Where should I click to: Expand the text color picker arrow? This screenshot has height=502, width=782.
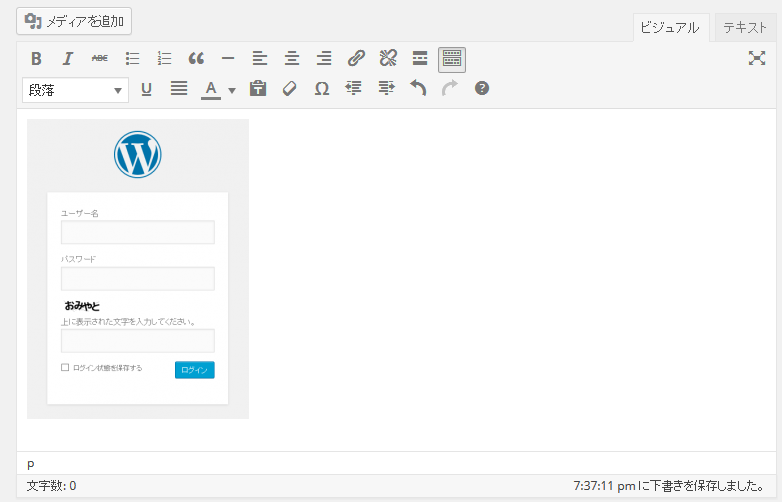pyautogui.click(x=232, y=90)
